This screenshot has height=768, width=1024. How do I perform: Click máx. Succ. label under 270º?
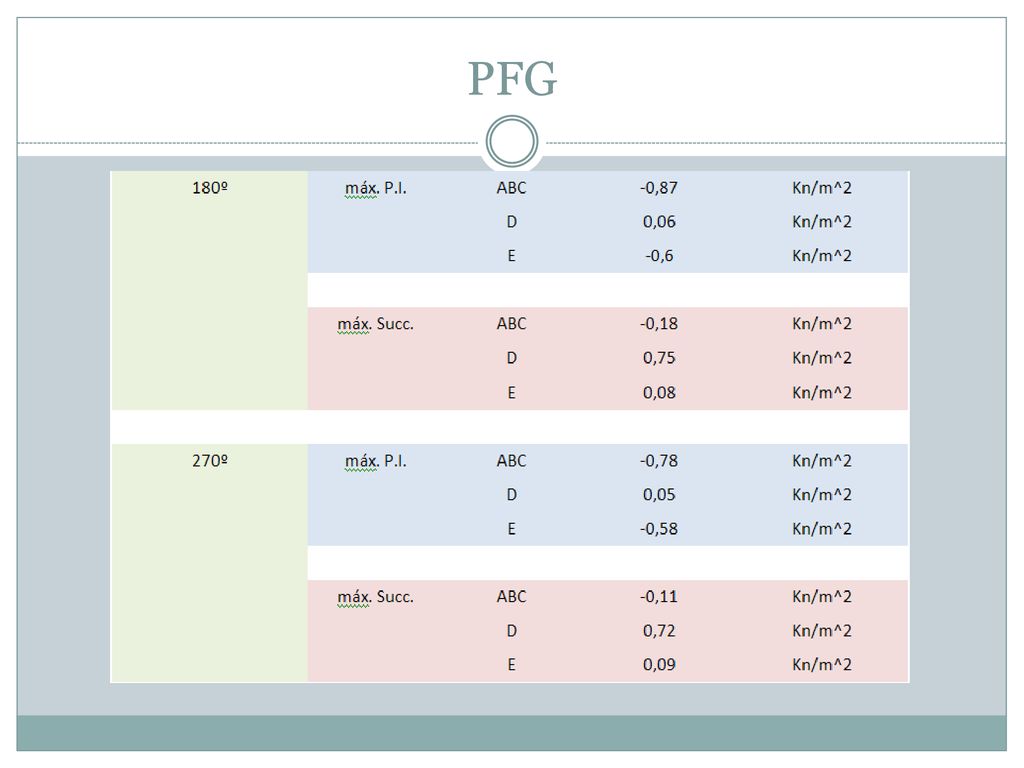376,598
